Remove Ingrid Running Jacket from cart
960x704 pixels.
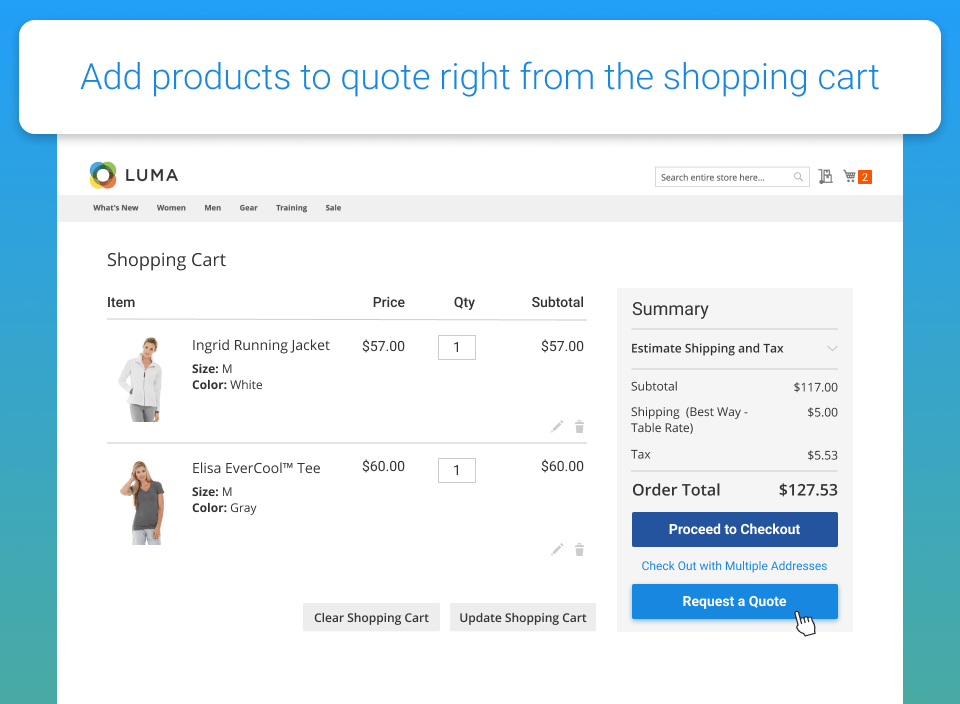pos(579,427)
